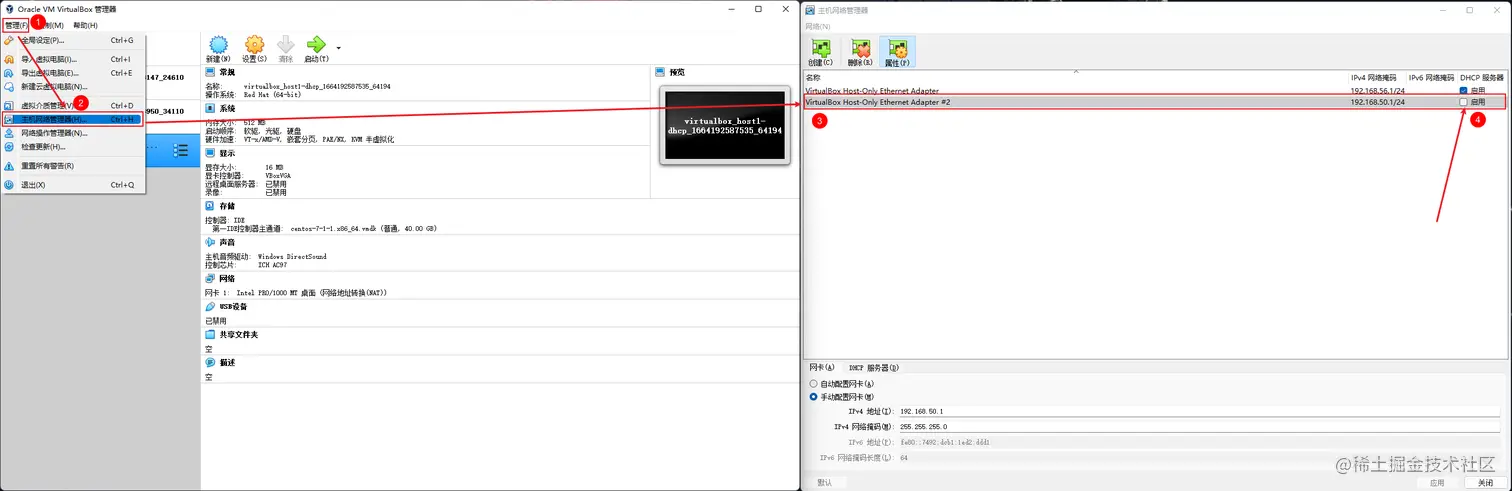
Task: Click the 关闭 close button
Action: [1486, 482]
